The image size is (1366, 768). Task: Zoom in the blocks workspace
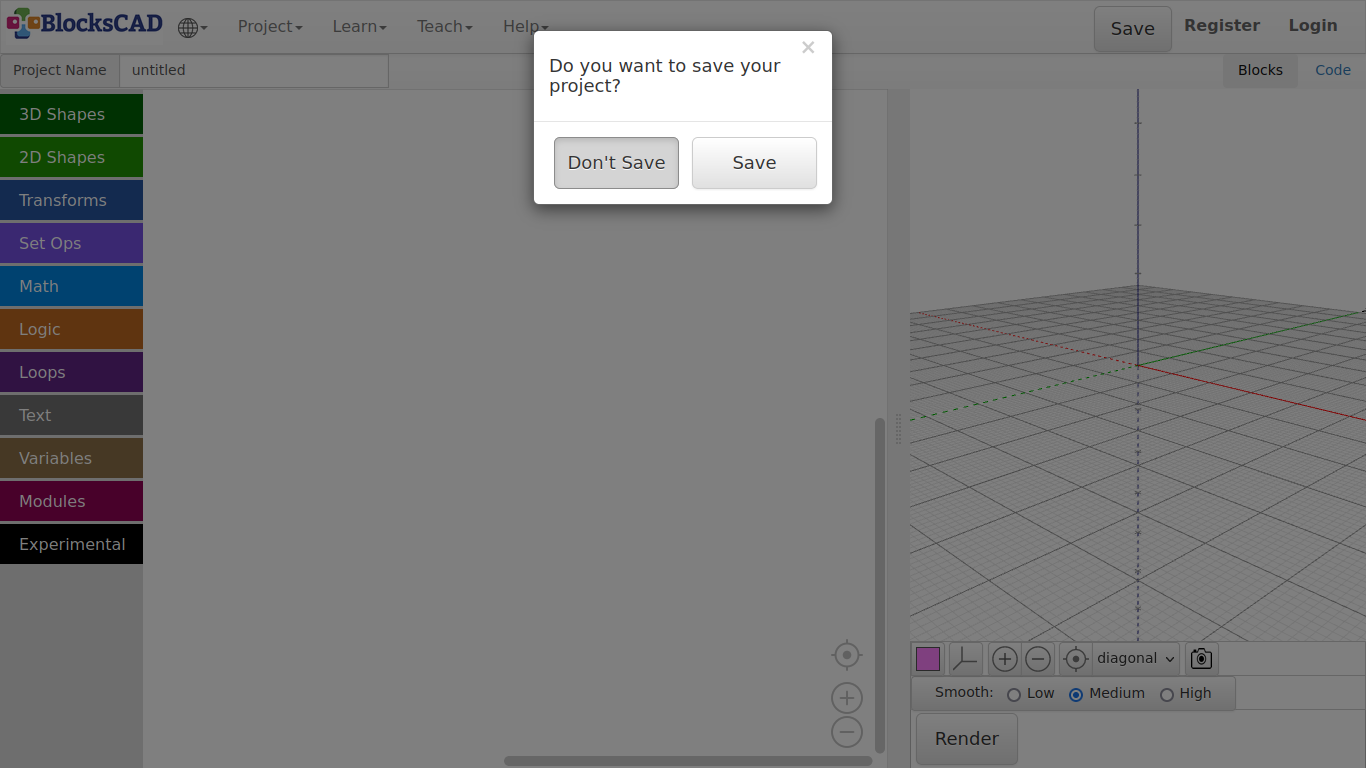tap(847, 698)
